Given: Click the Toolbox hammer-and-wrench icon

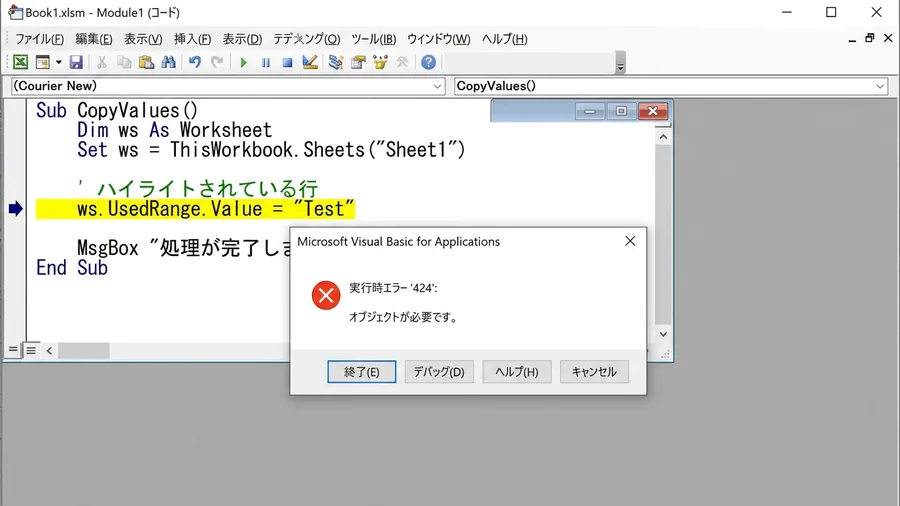Looking at the screenshot, I should click(402, 62).
